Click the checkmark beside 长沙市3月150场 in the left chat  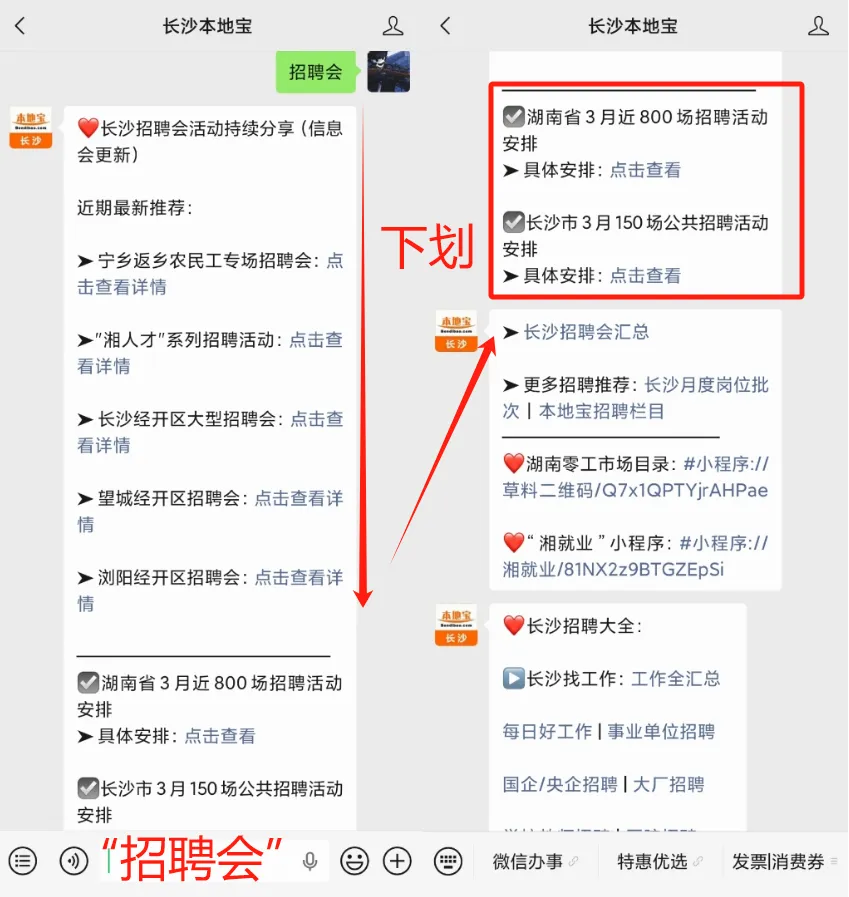[x=88, y=788]
